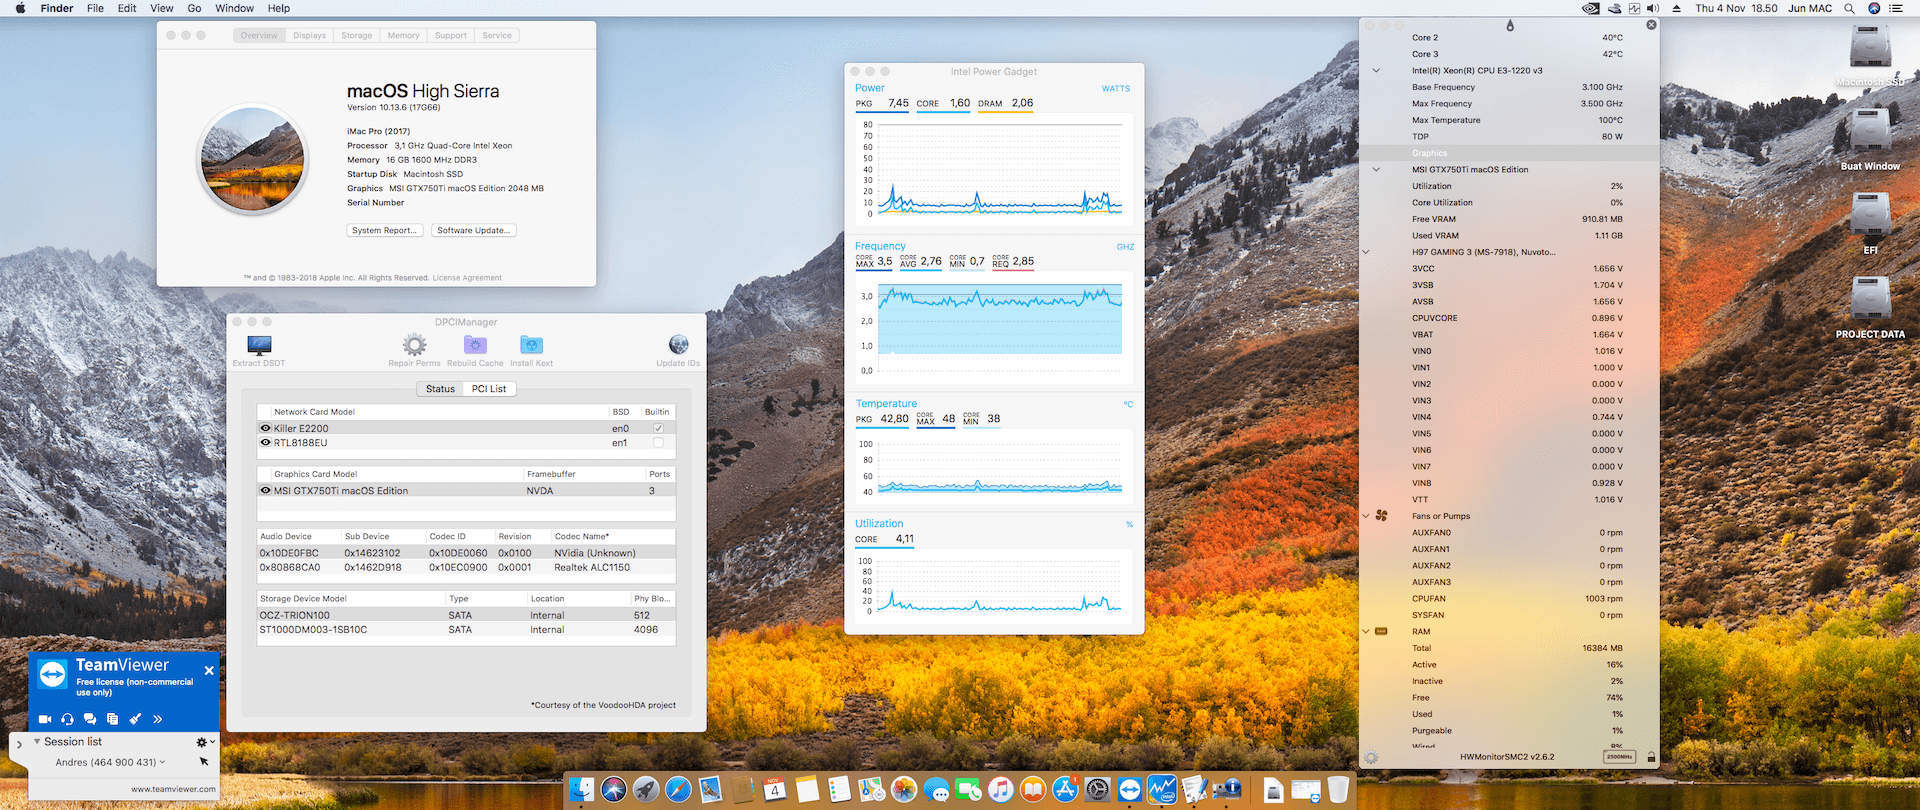Image resolution: width=1920 pixels, height=810 pixels.
Task: Open Notification Center list icon
Action: point(1896,8)
